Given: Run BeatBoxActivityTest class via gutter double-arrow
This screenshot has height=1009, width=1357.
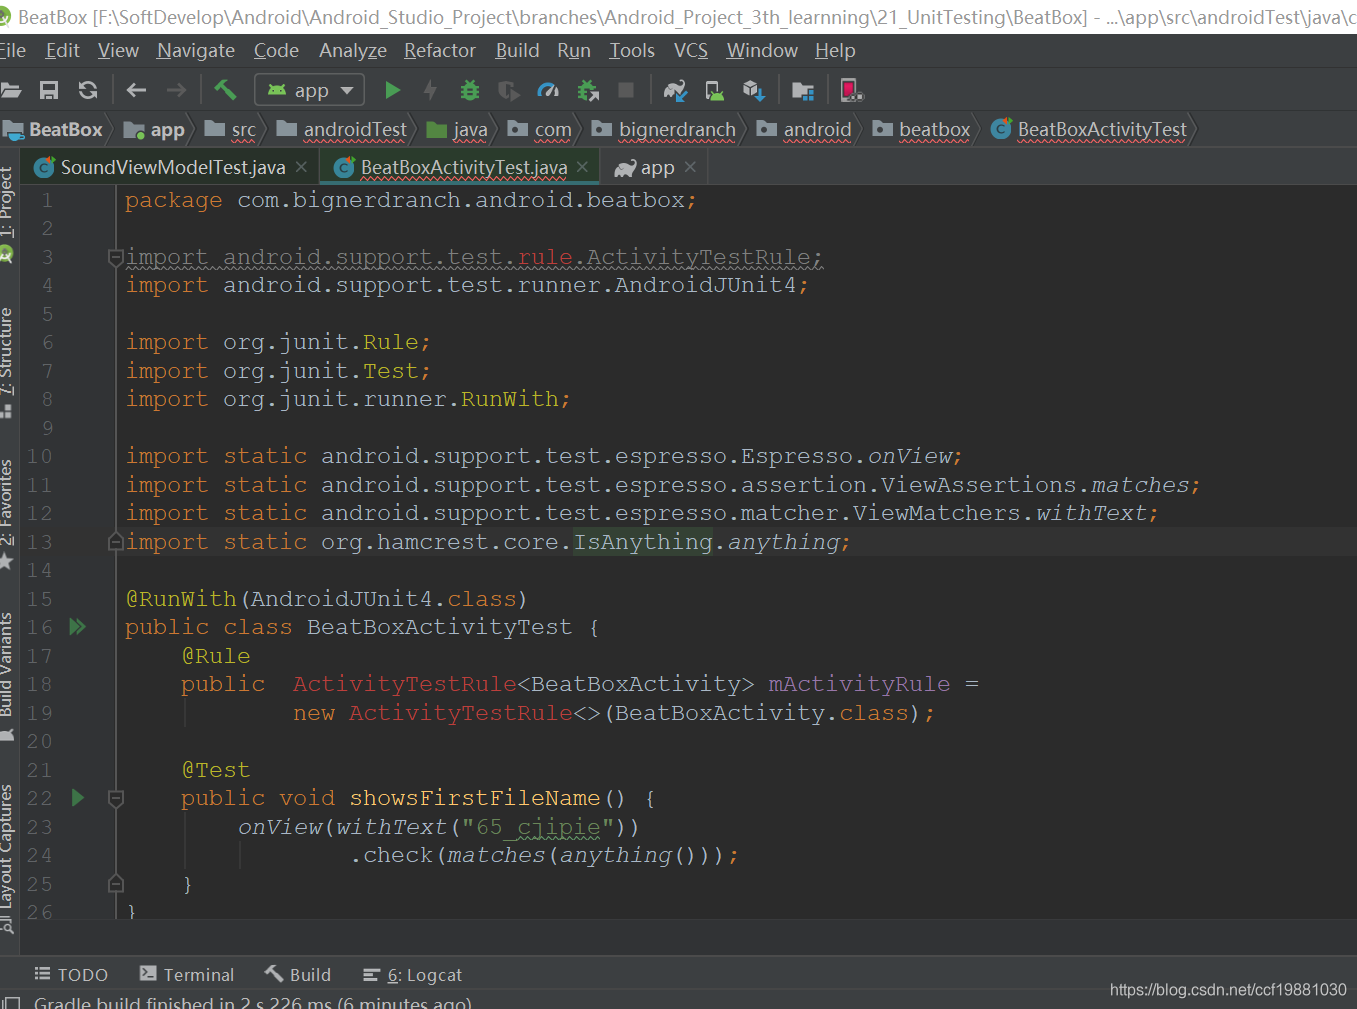Looking at the screenshot, I should (x=77, y=627).
